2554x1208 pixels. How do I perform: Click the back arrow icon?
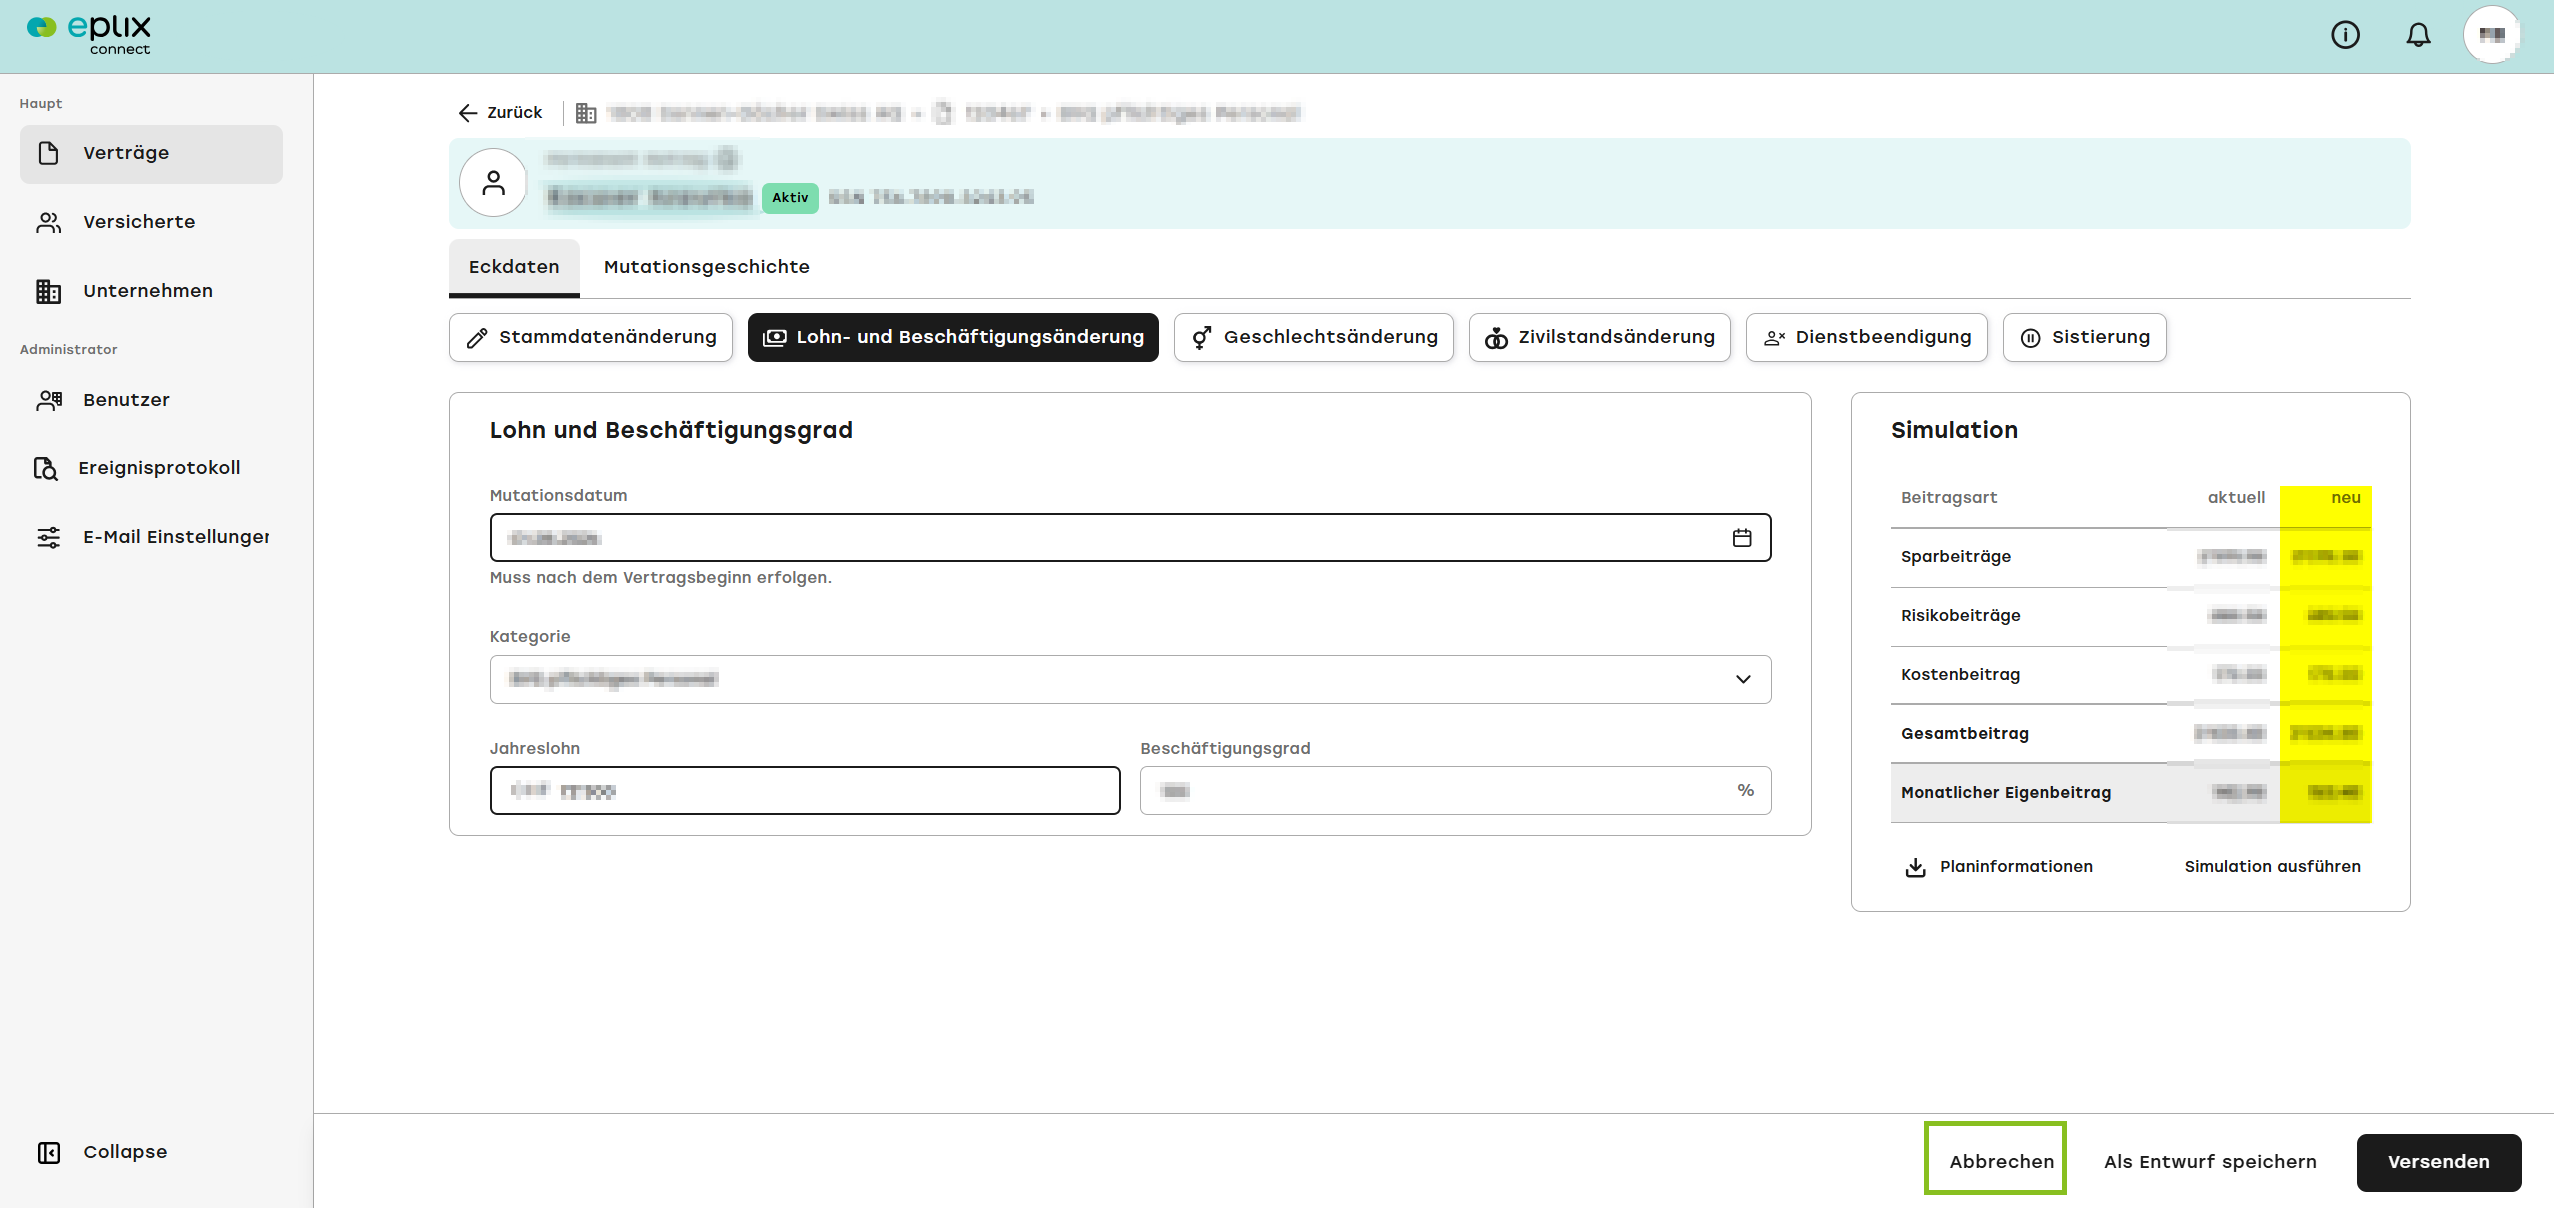[x=467, y=113]
